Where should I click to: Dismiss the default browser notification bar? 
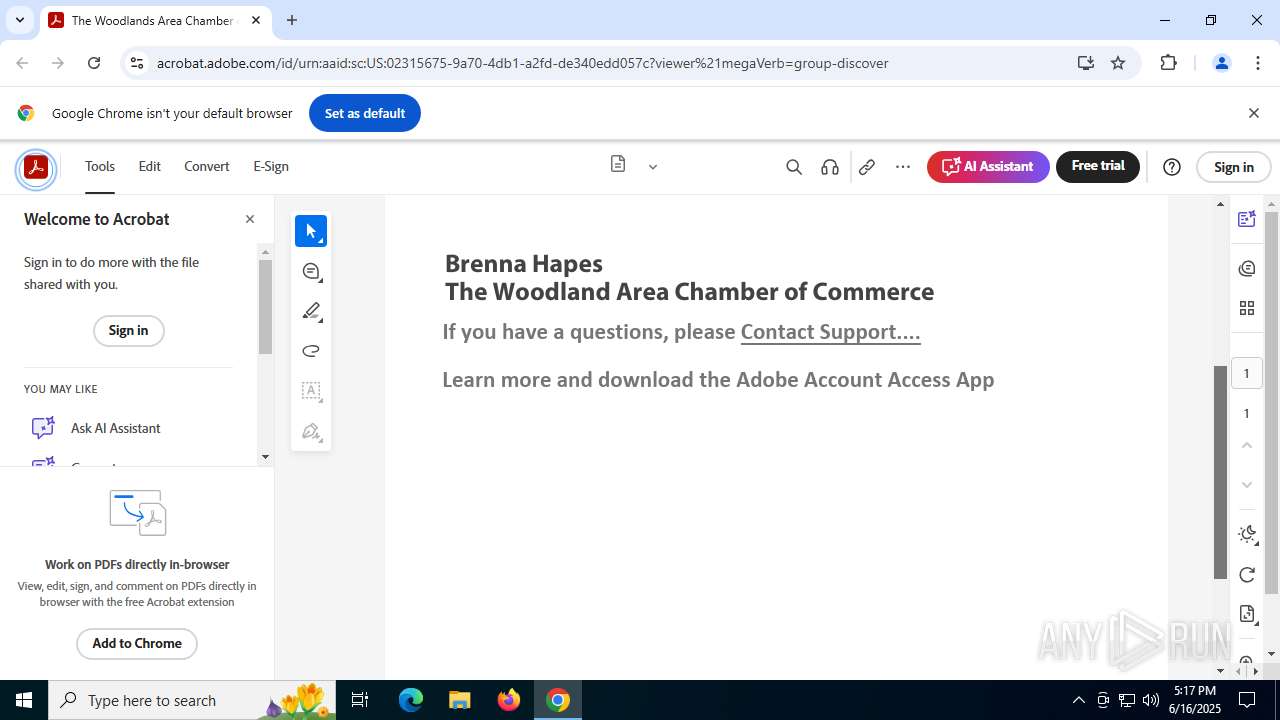[x=1253, y=113]
